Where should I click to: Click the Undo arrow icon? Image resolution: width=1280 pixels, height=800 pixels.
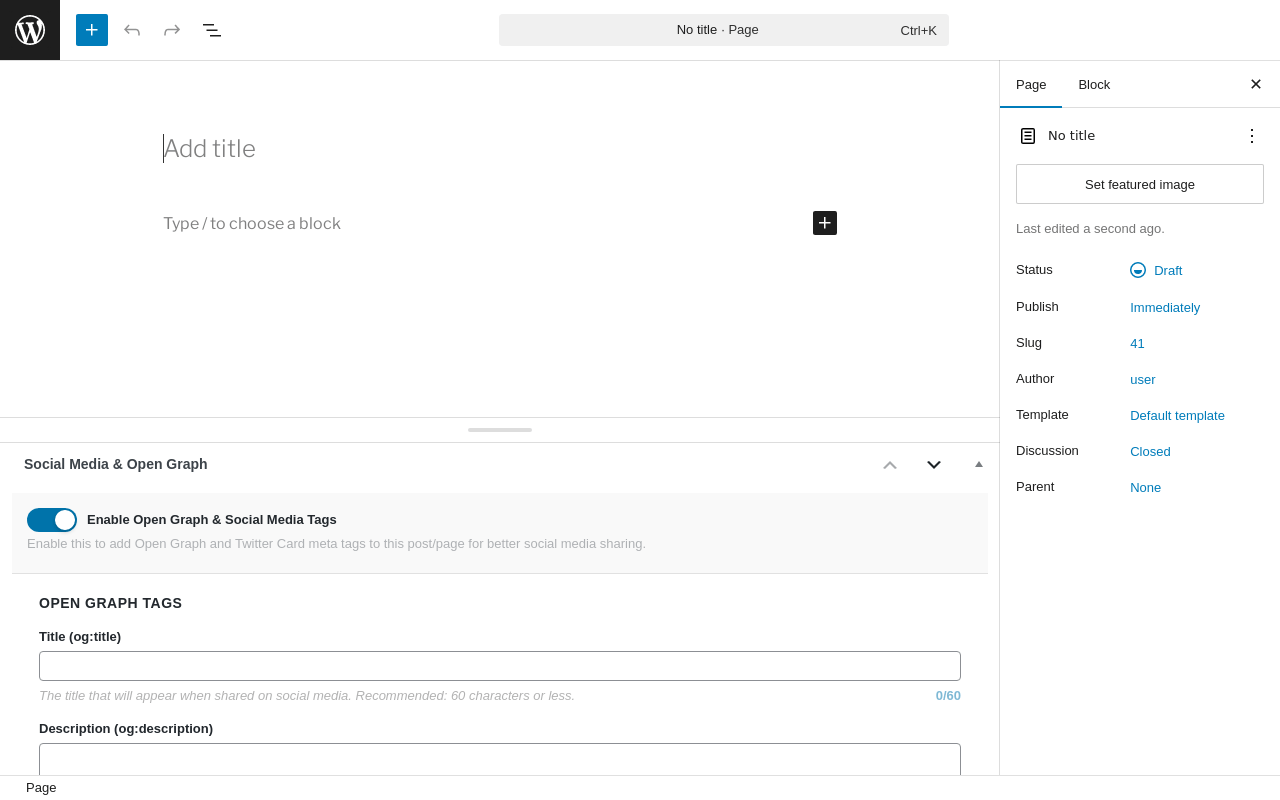coord(132,30)
